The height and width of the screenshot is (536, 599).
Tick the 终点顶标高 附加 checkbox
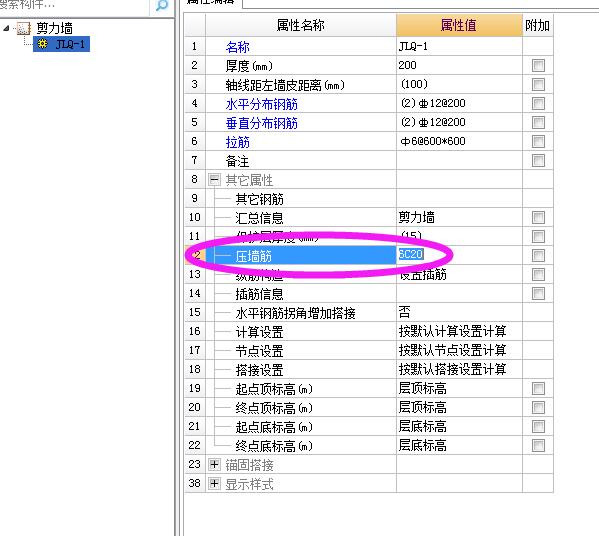point(538,407)
